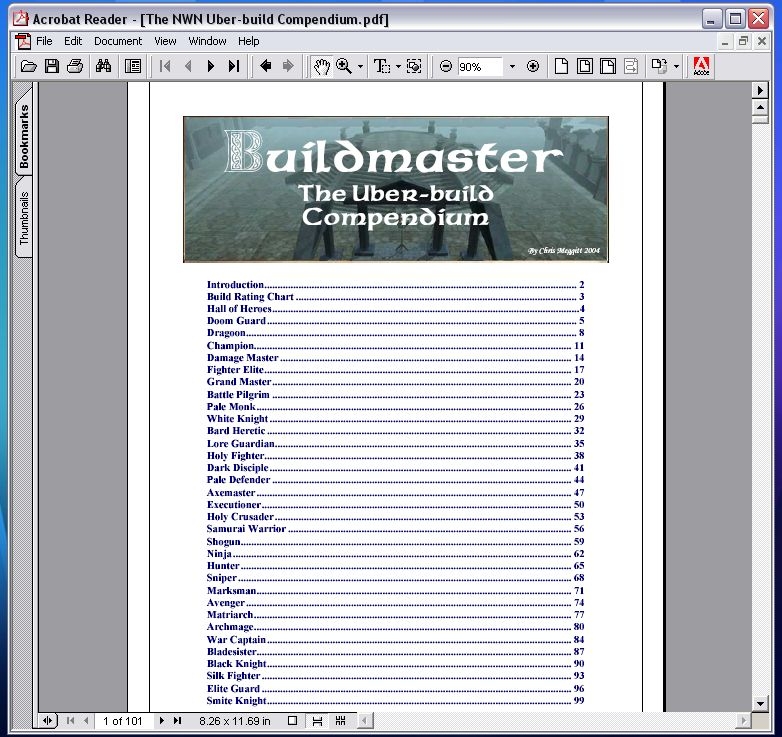
Task: Expand the Zoom tool options arrow
Action: [x=360, y=67]
